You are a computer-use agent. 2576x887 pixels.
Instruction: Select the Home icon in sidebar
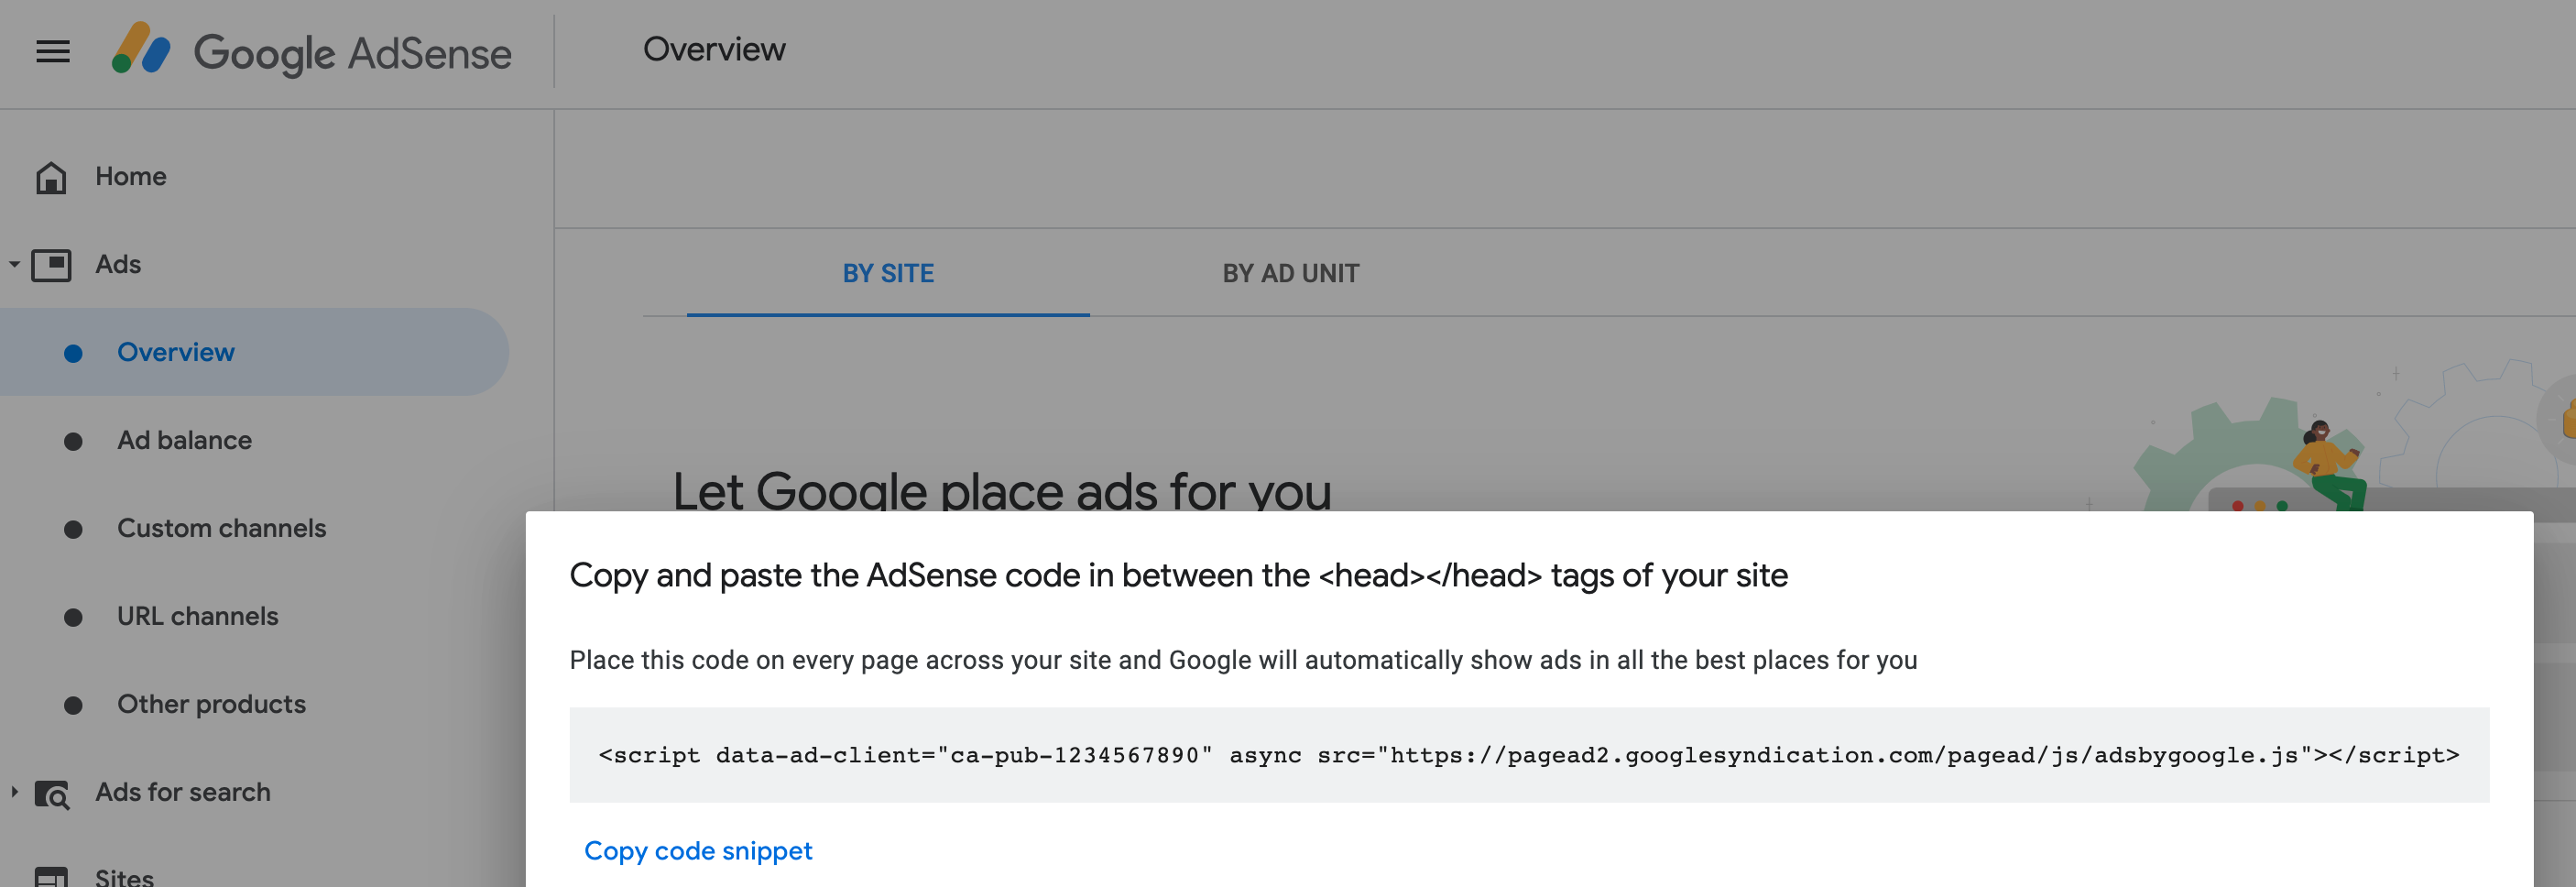(51, 176)
